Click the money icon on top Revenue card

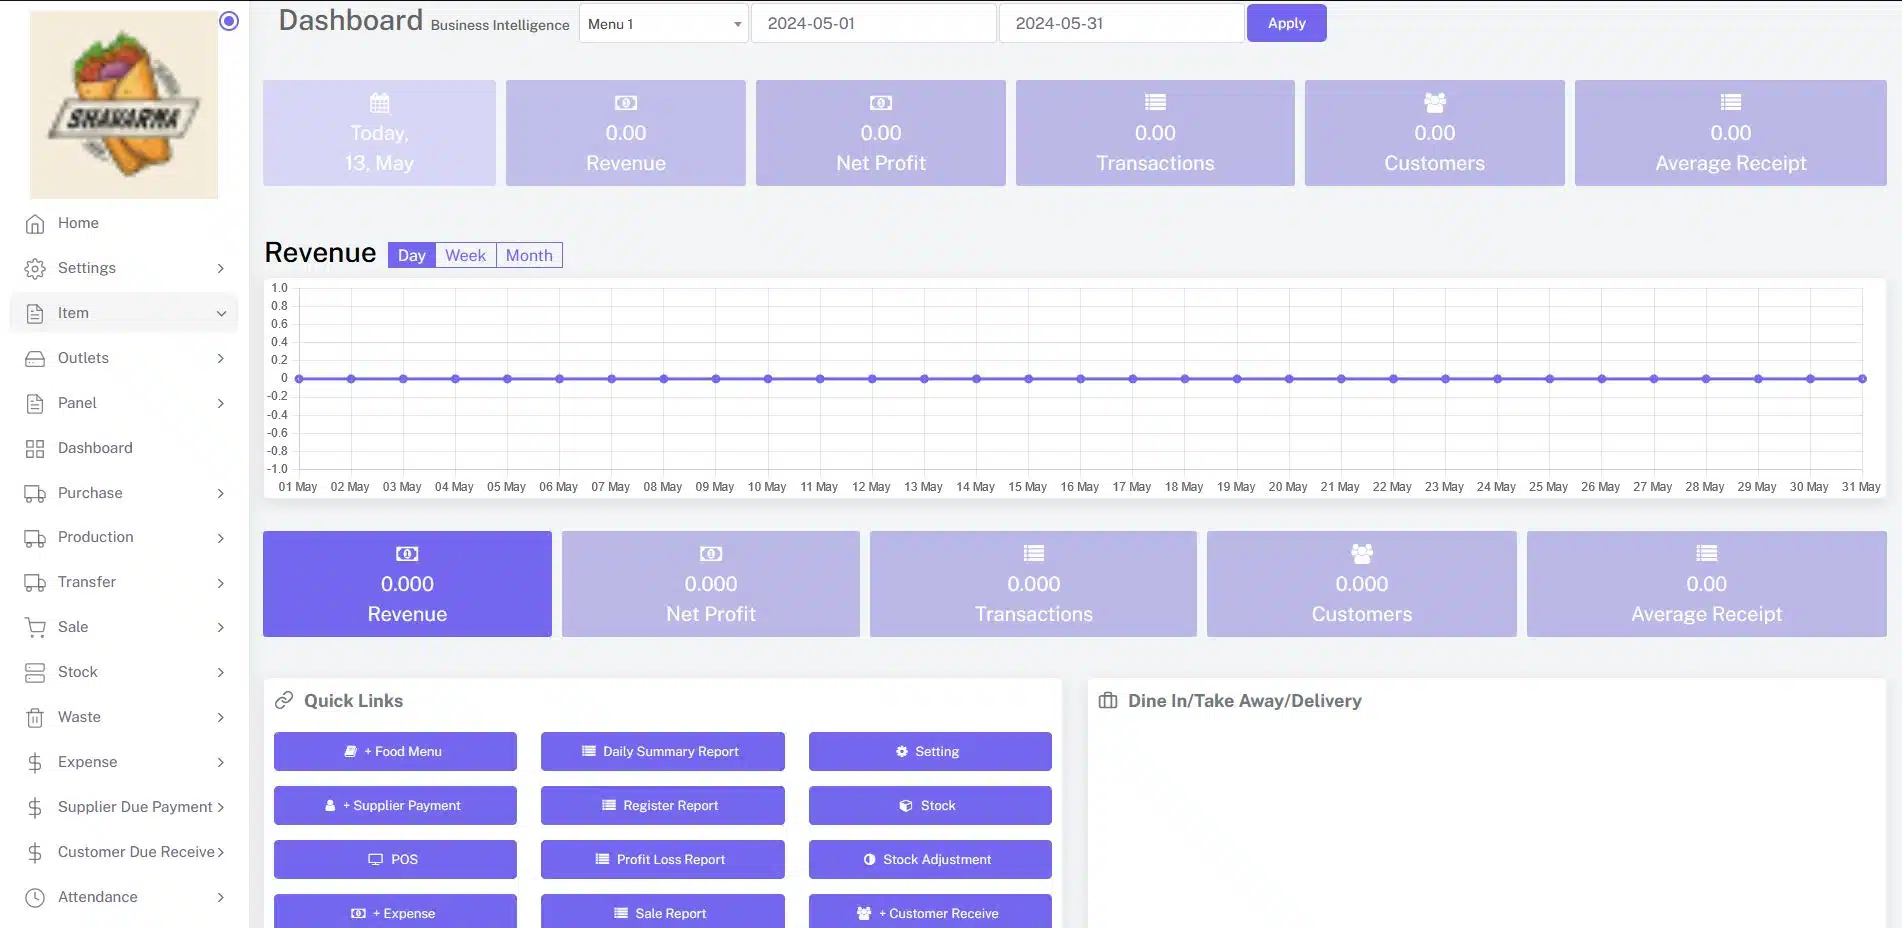626,102
